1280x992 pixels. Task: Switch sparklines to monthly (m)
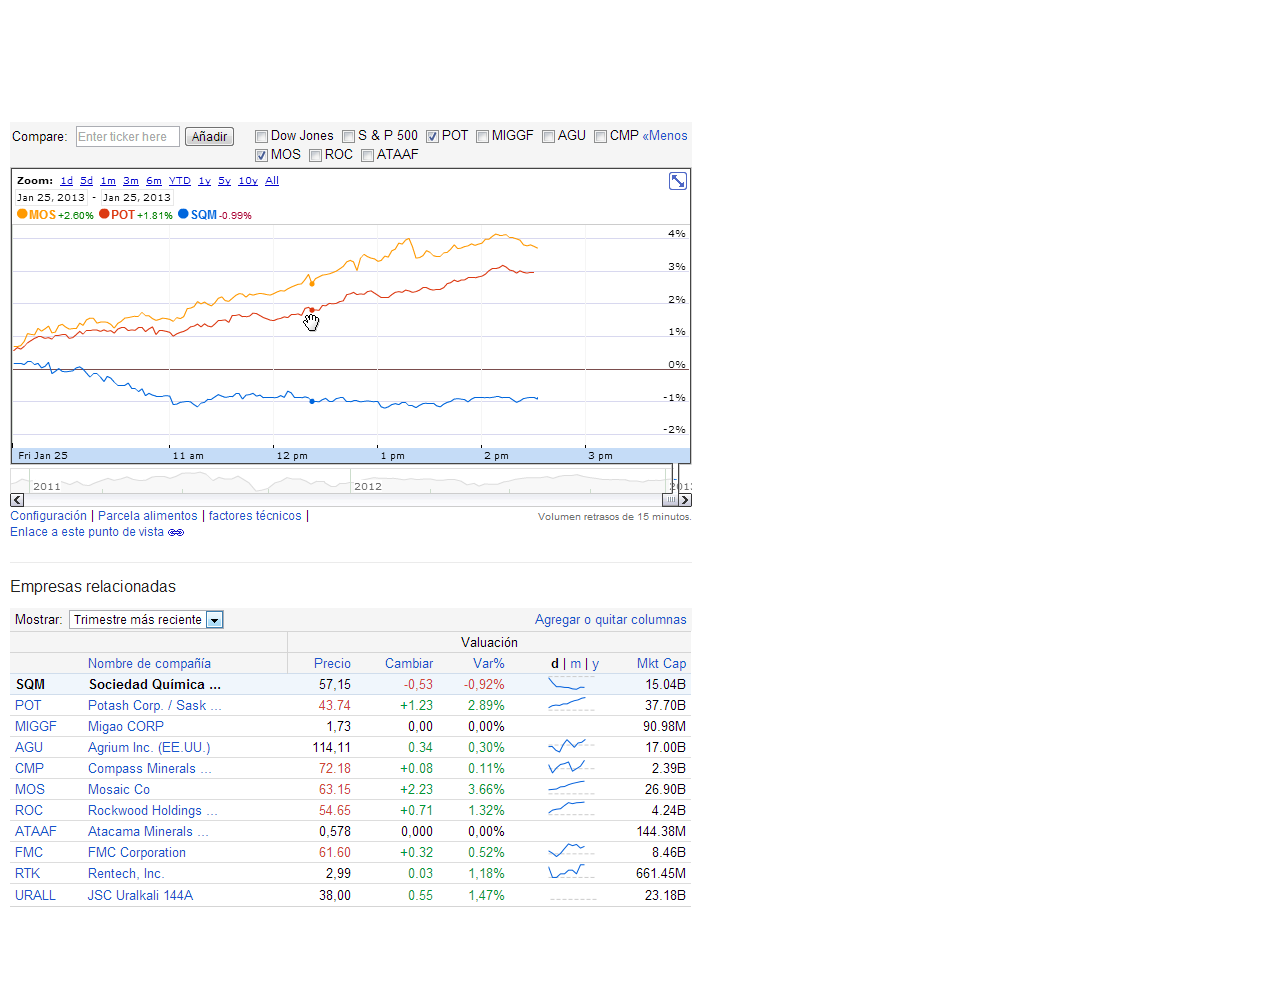click(576, 663)
